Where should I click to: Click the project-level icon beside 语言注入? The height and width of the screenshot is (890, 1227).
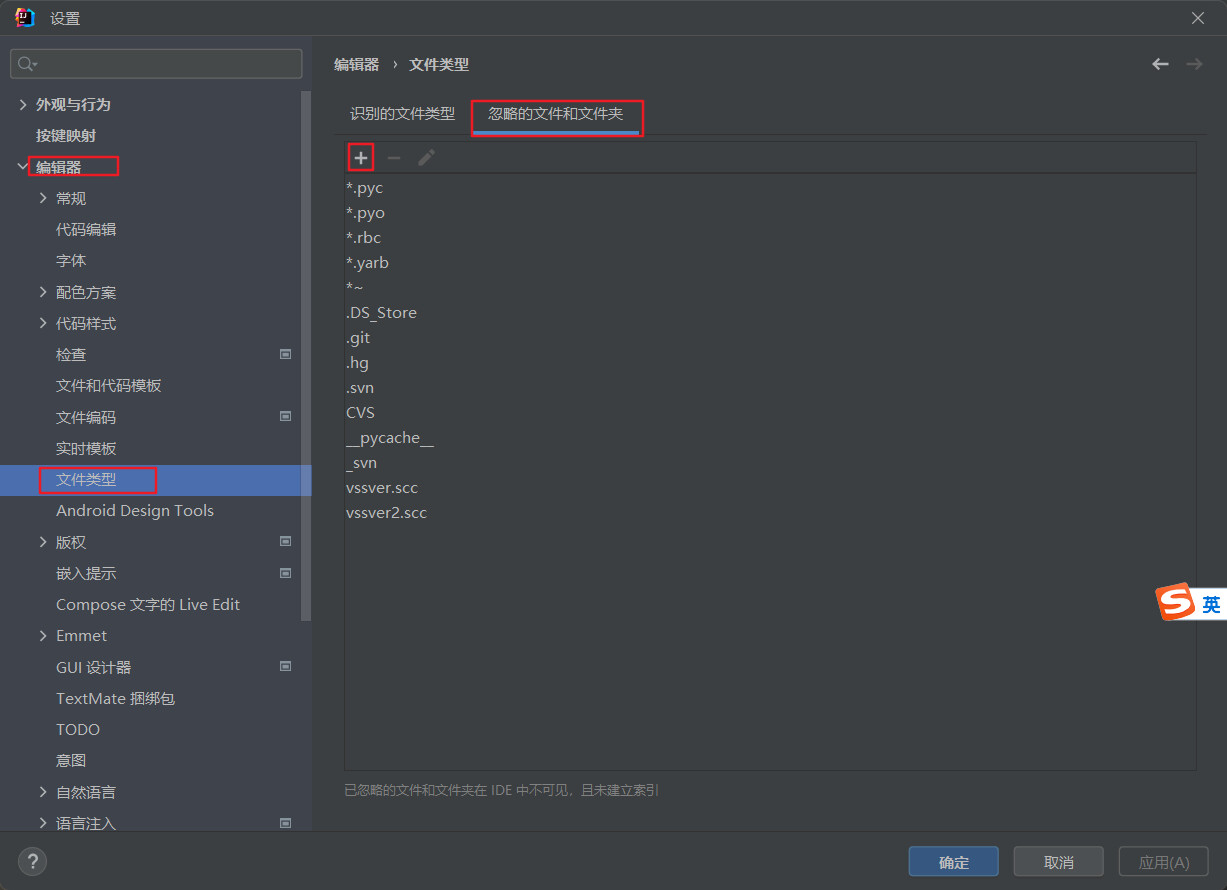285,823
